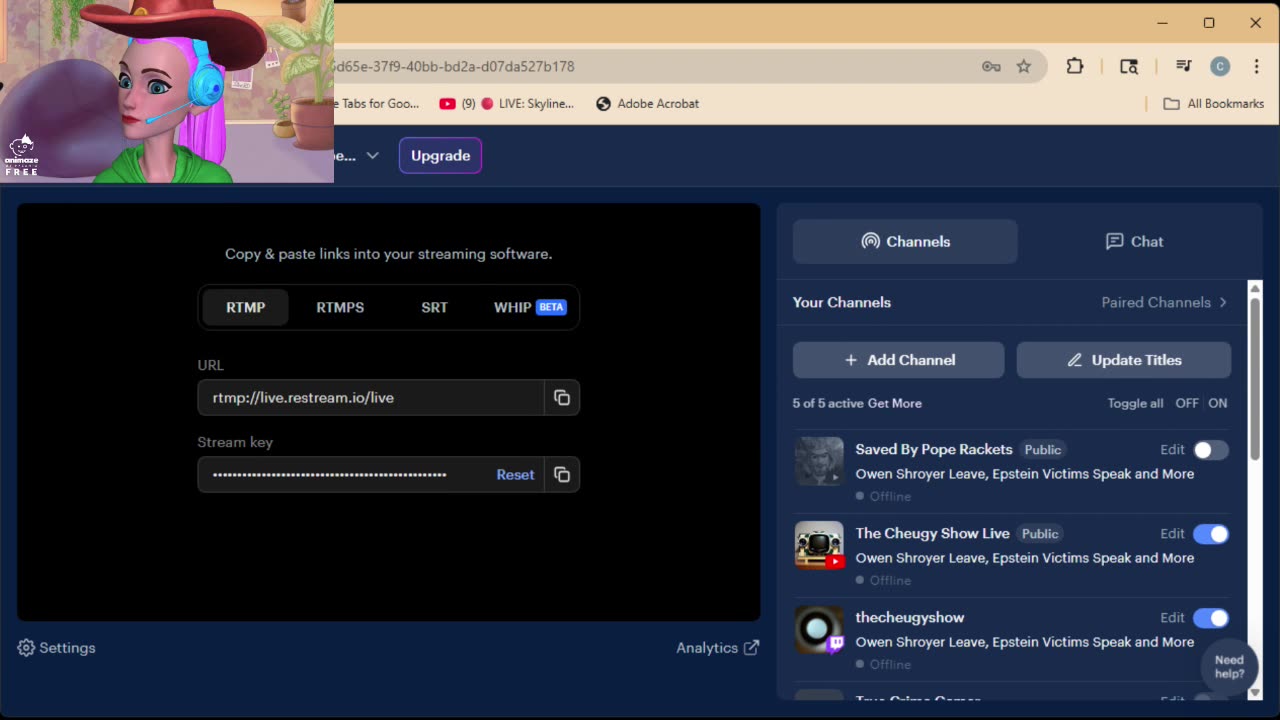Disable thecheugyshow channel toggle
The image size is (1280, 720).
tap(1211, 618)
